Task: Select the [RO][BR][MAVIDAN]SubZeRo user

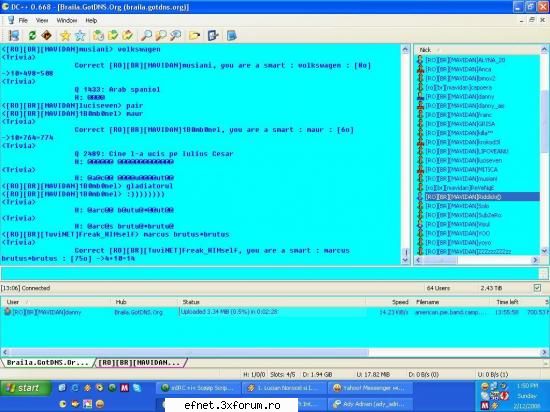Action: 463,215
